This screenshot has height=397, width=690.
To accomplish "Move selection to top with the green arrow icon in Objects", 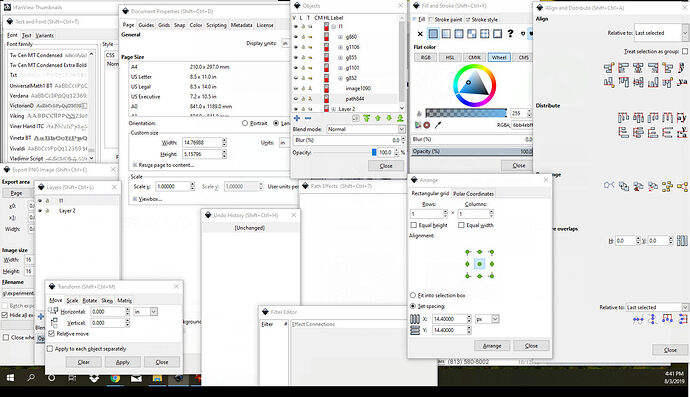I will pyautogui.click(x=367, y=118).
